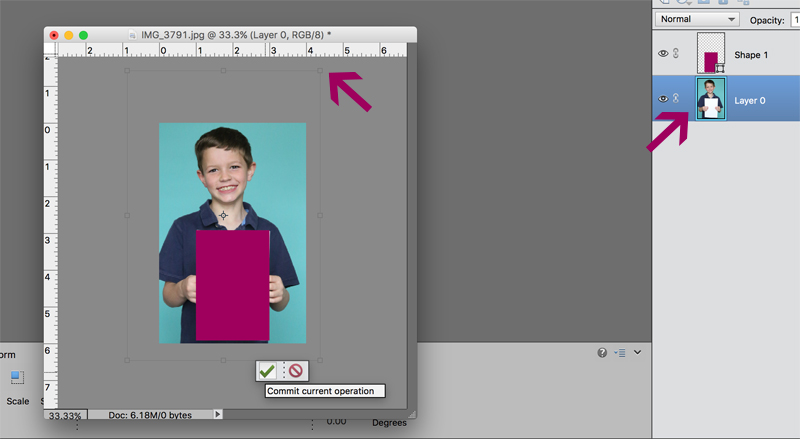Click the link icon on Shape 1

click(676, 53)
